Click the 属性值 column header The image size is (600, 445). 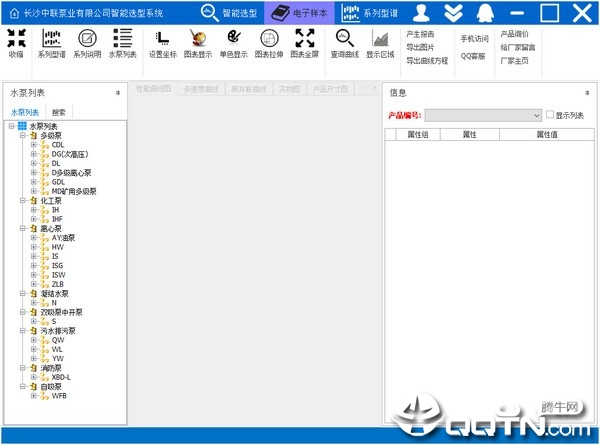547,135
